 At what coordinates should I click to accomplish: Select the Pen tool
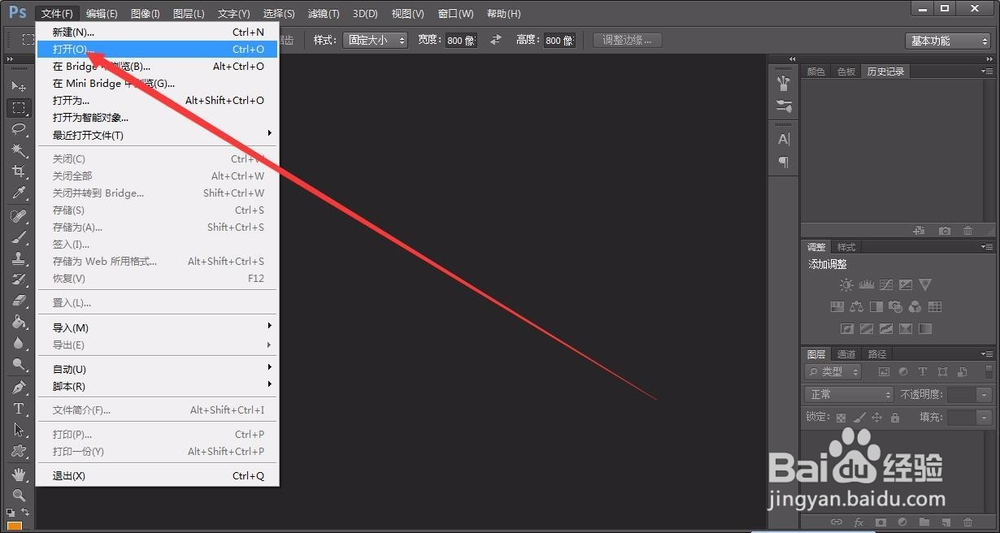(x=18, y=388)
